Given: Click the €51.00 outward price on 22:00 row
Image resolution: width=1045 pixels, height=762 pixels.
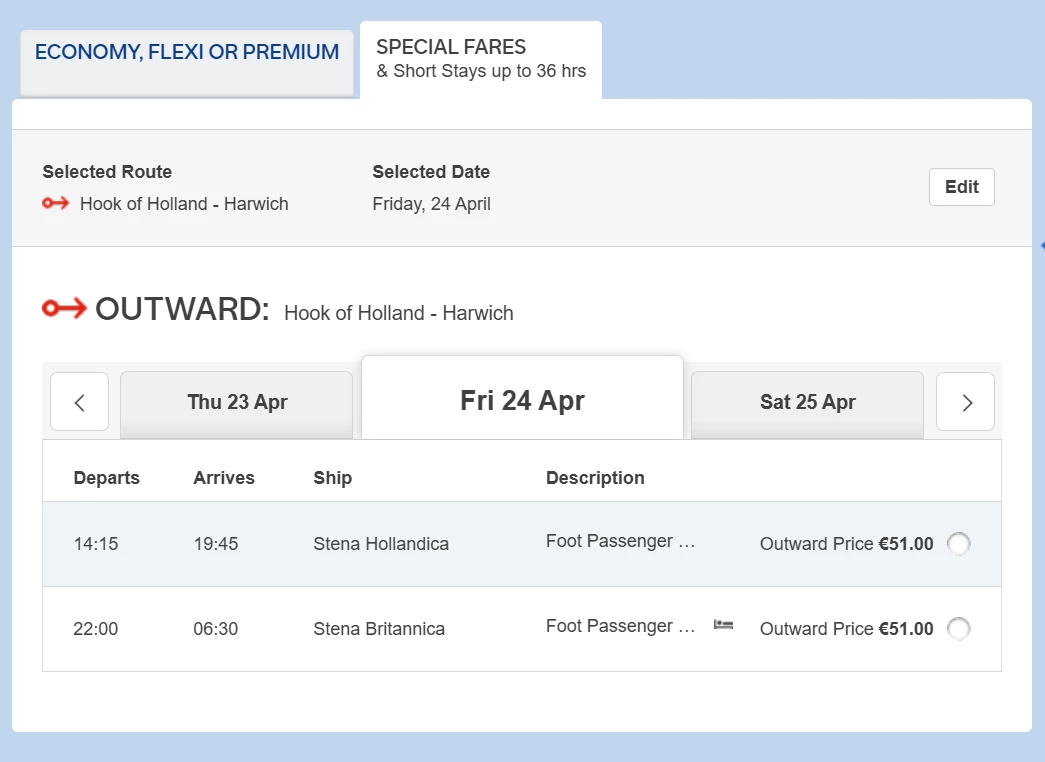Looking at the screenshot, I should (x=905, y=629).
